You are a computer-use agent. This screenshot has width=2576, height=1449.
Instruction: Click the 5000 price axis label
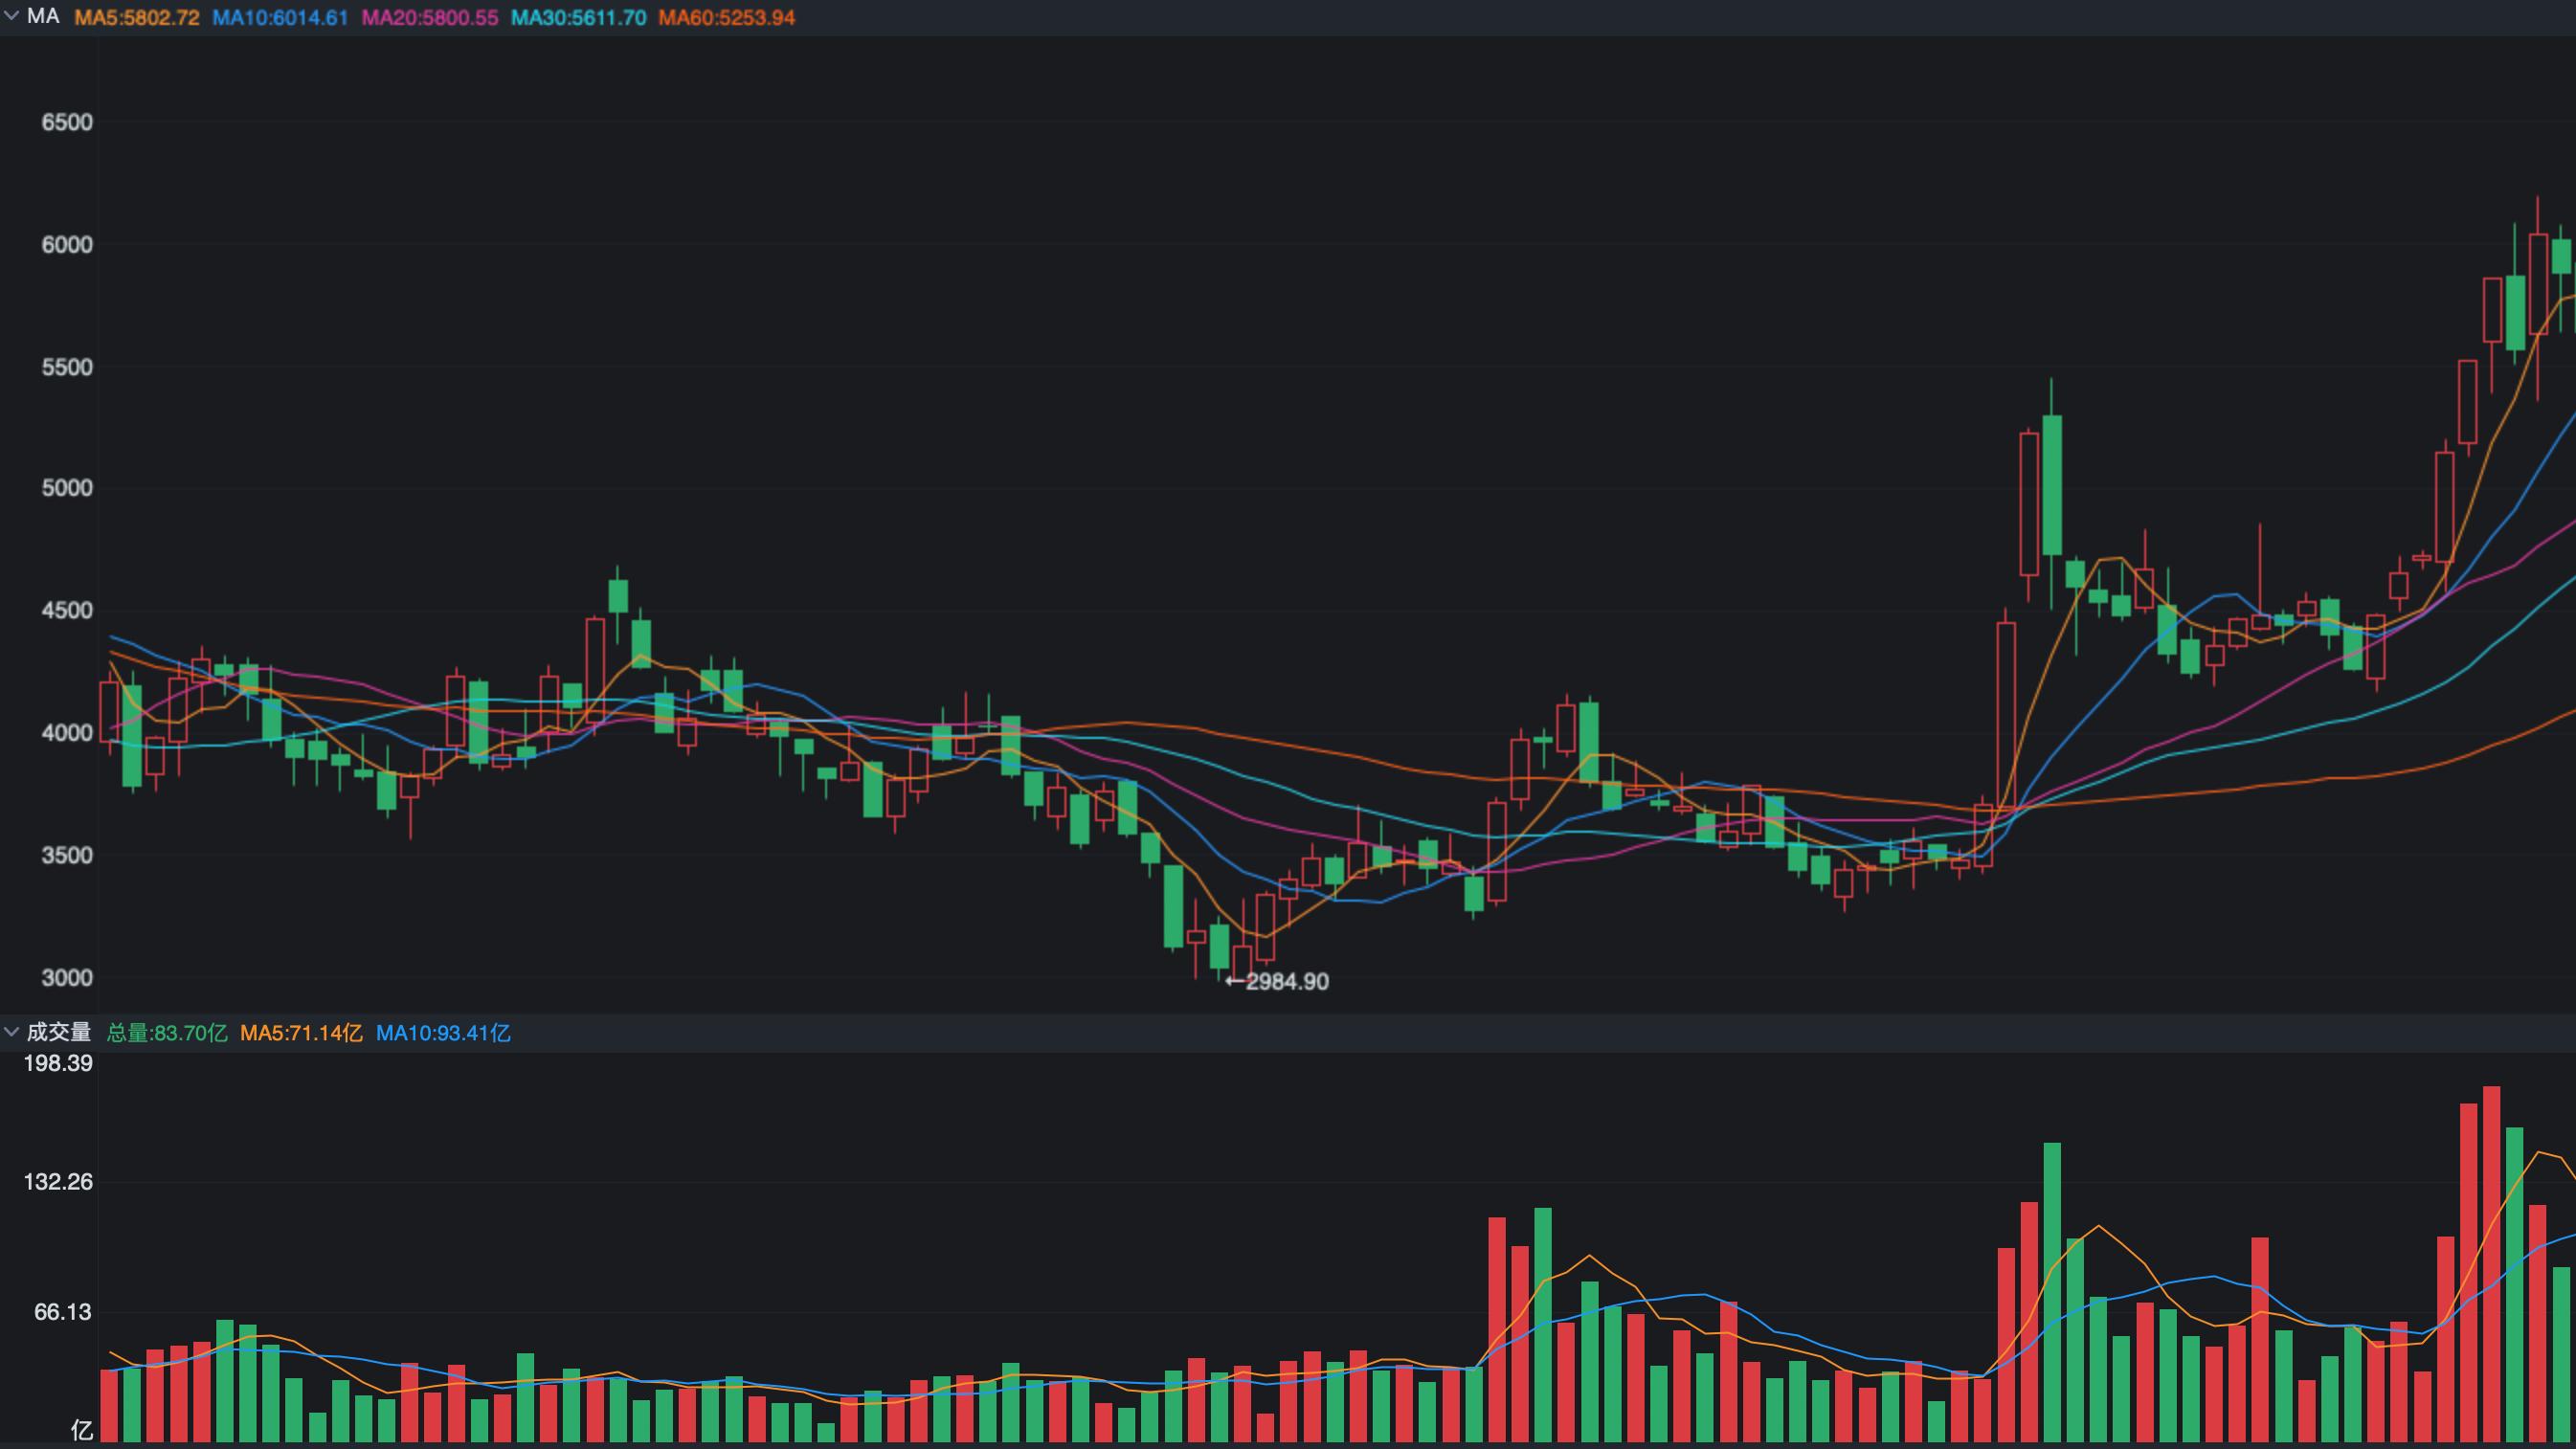(66, 488)
